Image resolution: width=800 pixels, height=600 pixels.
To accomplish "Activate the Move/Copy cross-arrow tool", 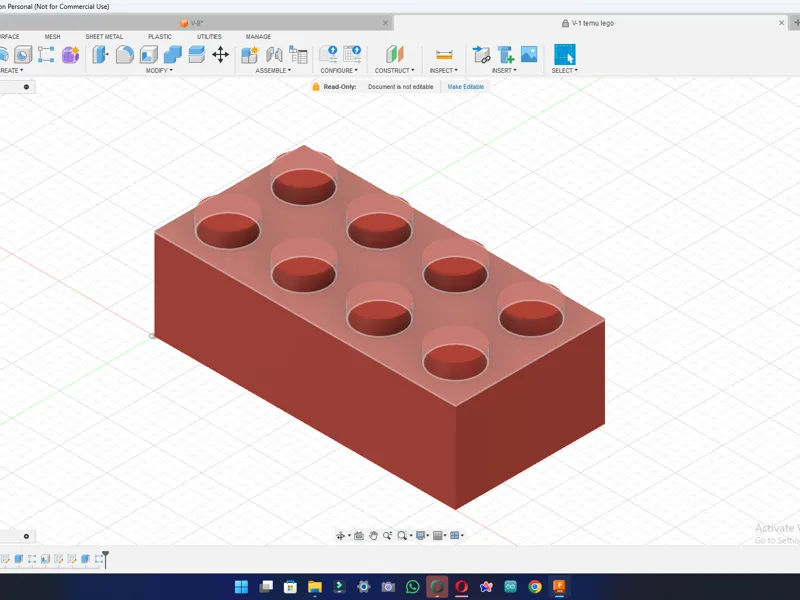I will click(220, 55).
